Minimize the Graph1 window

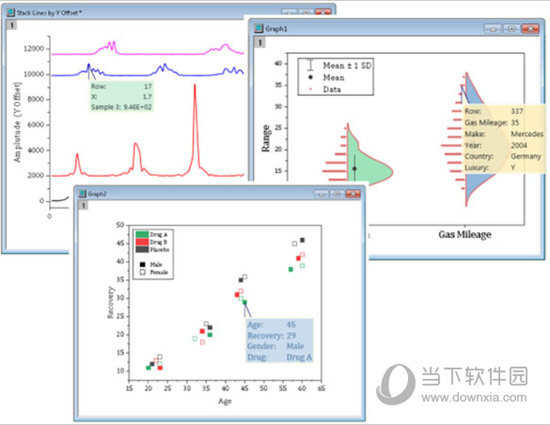pyautogui.click(x=492, y=29)
